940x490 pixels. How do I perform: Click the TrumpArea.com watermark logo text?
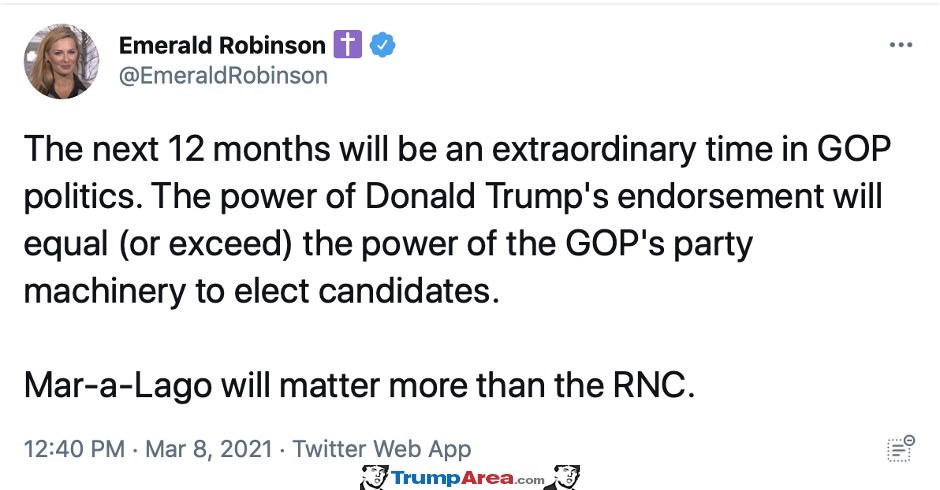pyautogui.click(x=468, y=478)
